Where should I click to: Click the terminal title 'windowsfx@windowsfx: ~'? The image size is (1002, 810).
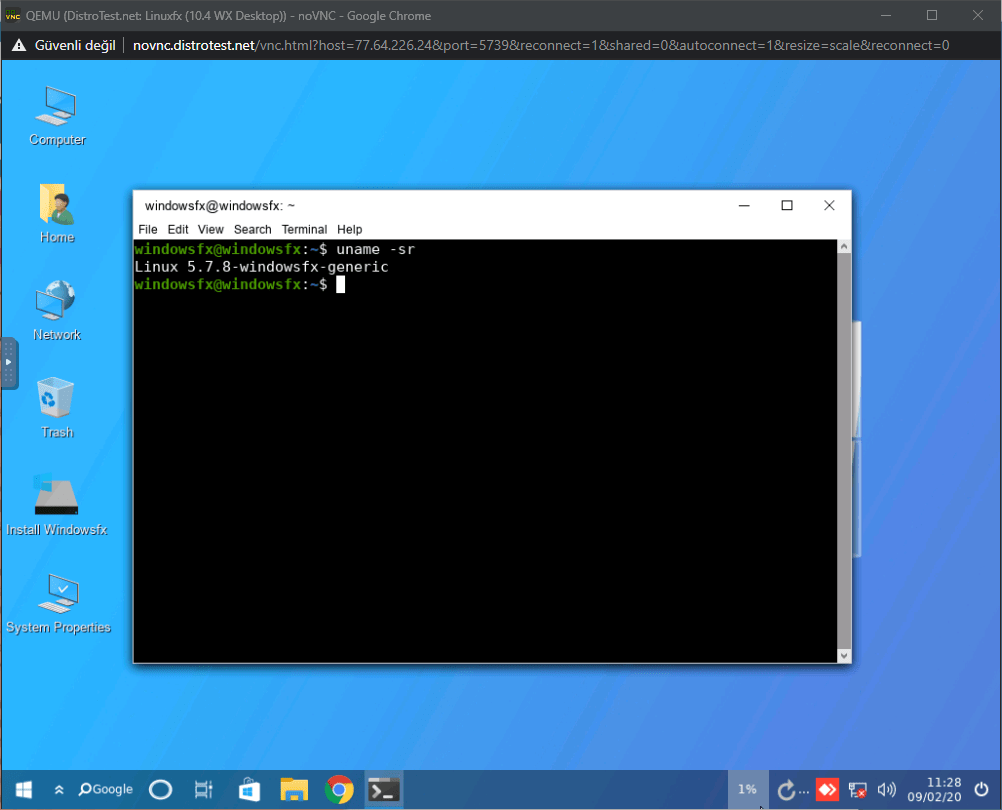coord(220,206)
